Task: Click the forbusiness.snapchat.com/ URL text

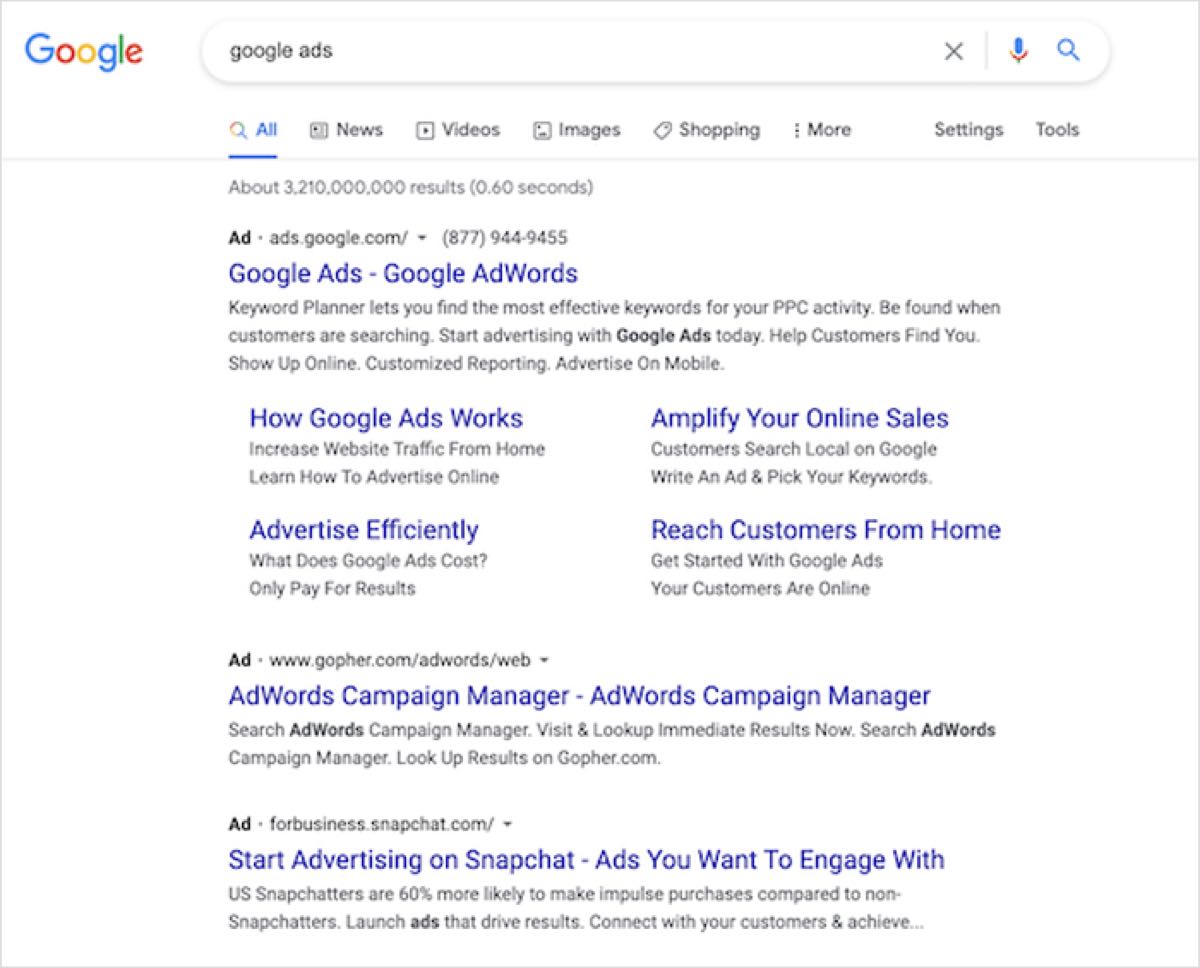Action: (x=382, y=825)
